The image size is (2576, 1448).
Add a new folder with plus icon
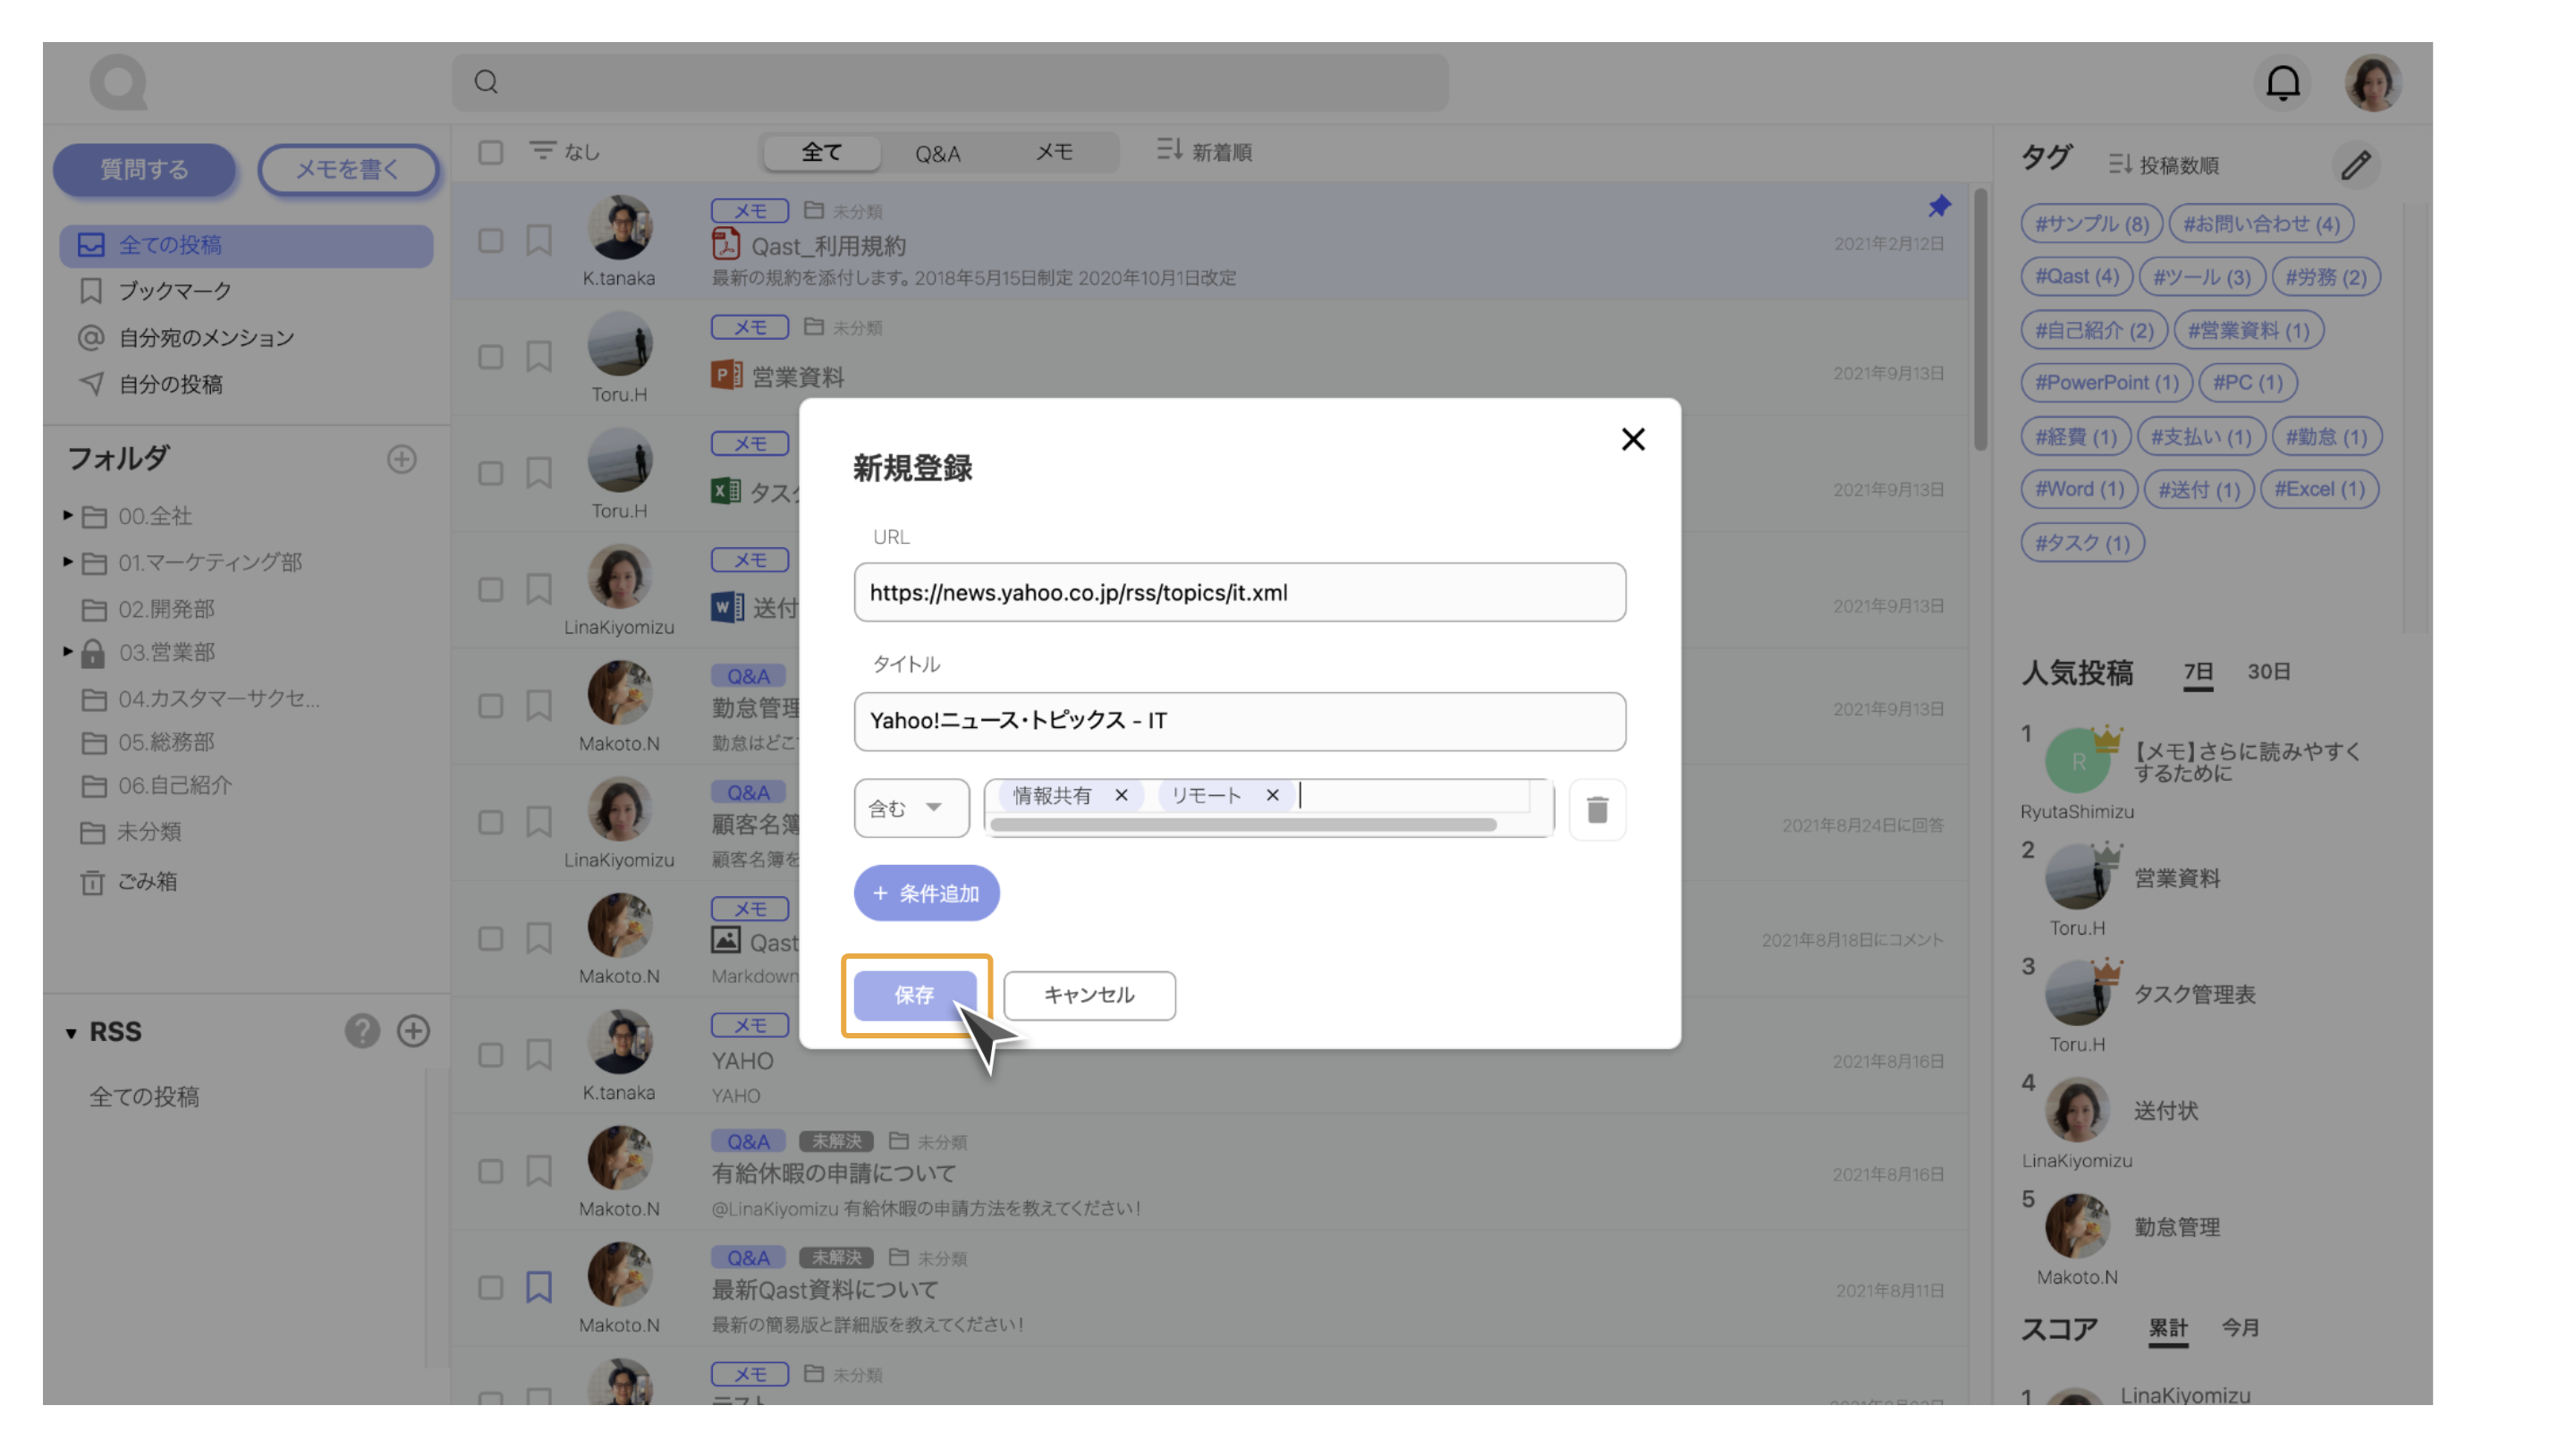(402, 459)
